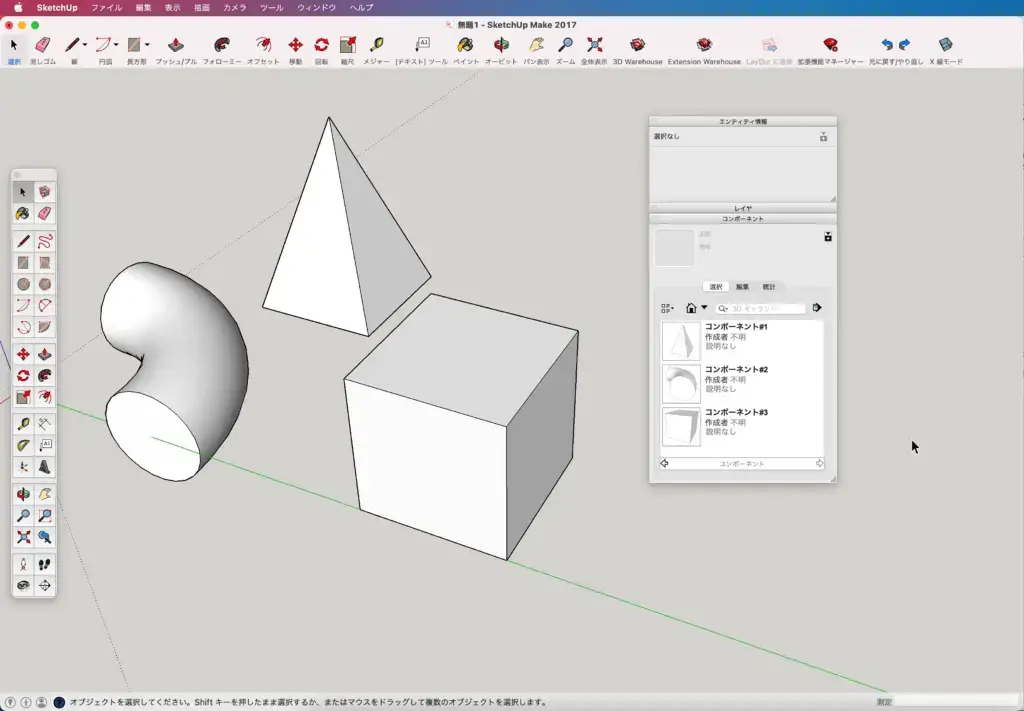Viewport: 1024px width, 711px height.
Task: Toggle secondary selection pane in Components panel
Action: 827,237
